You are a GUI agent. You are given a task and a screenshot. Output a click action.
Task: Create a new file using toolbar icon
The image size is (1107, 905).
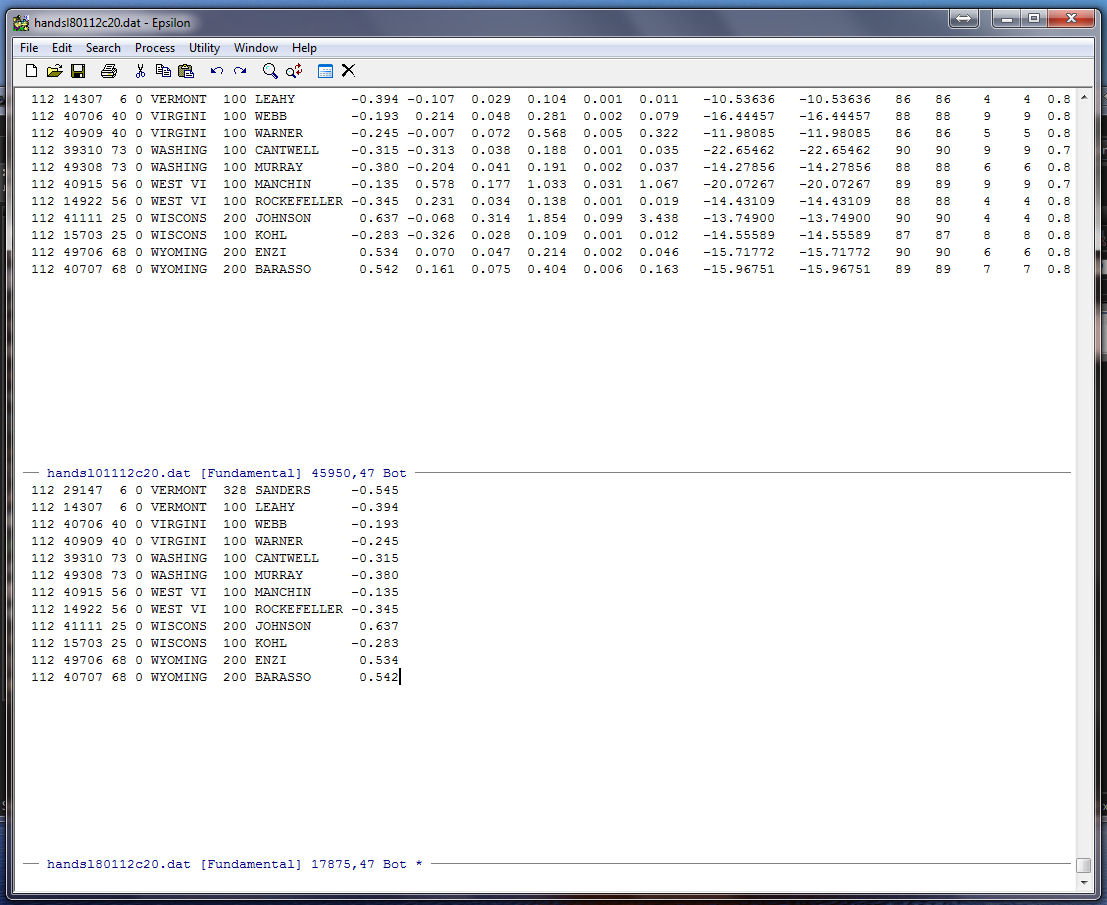click(x=31, y=71)
